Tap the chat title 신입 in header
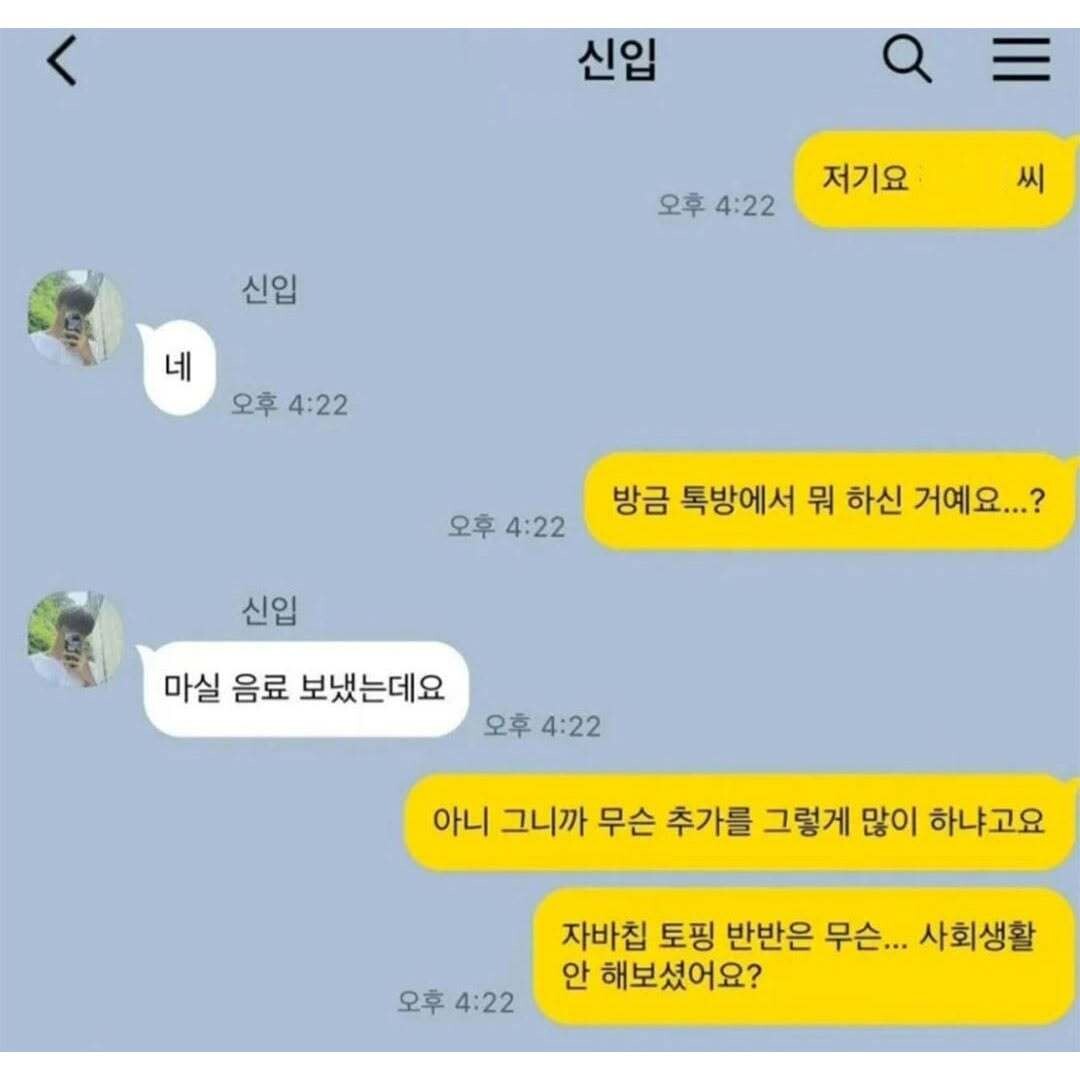This screenshot has height=1080, width=1080. tap(616, 60)
